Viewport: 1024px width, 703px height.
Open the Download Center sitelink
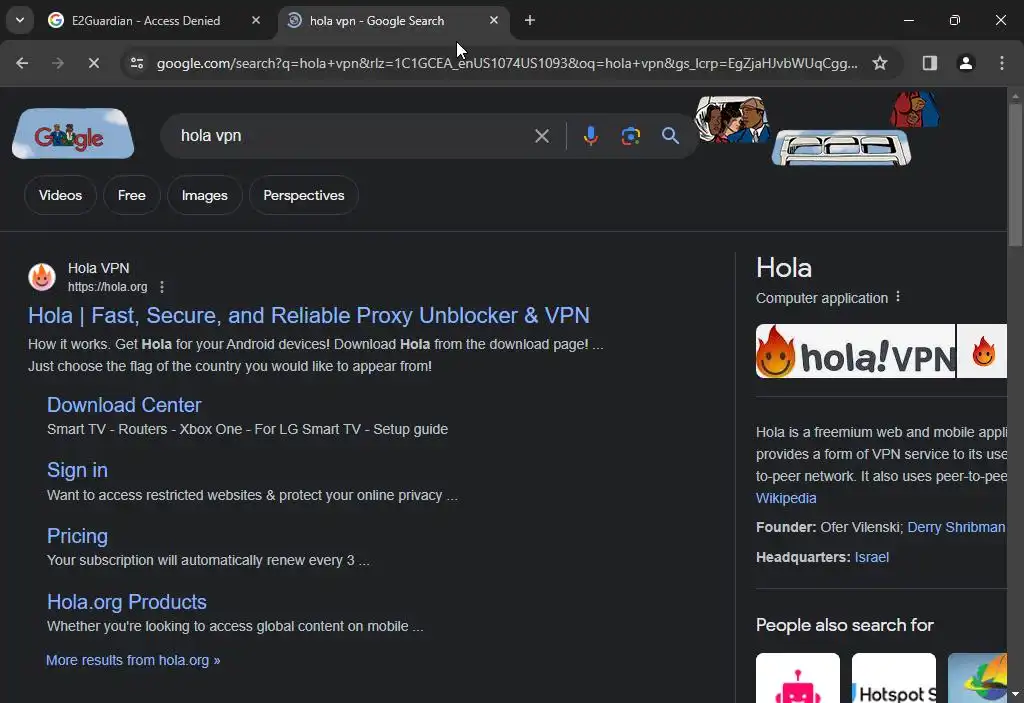(124, 405)
